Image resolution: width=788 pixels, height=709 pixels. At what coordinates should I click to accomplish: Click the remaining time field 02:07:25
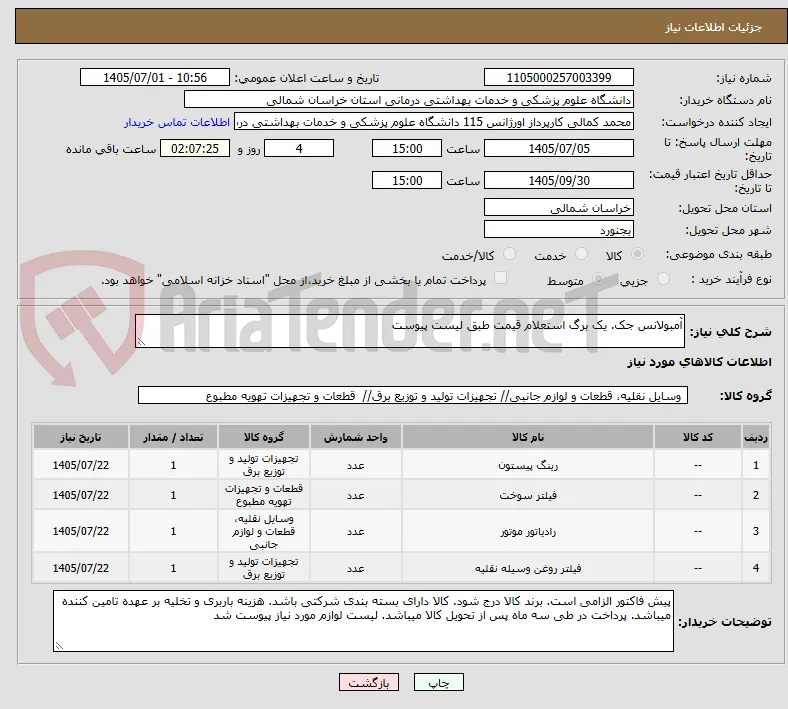pyautogui.click(x=195, y=149)
